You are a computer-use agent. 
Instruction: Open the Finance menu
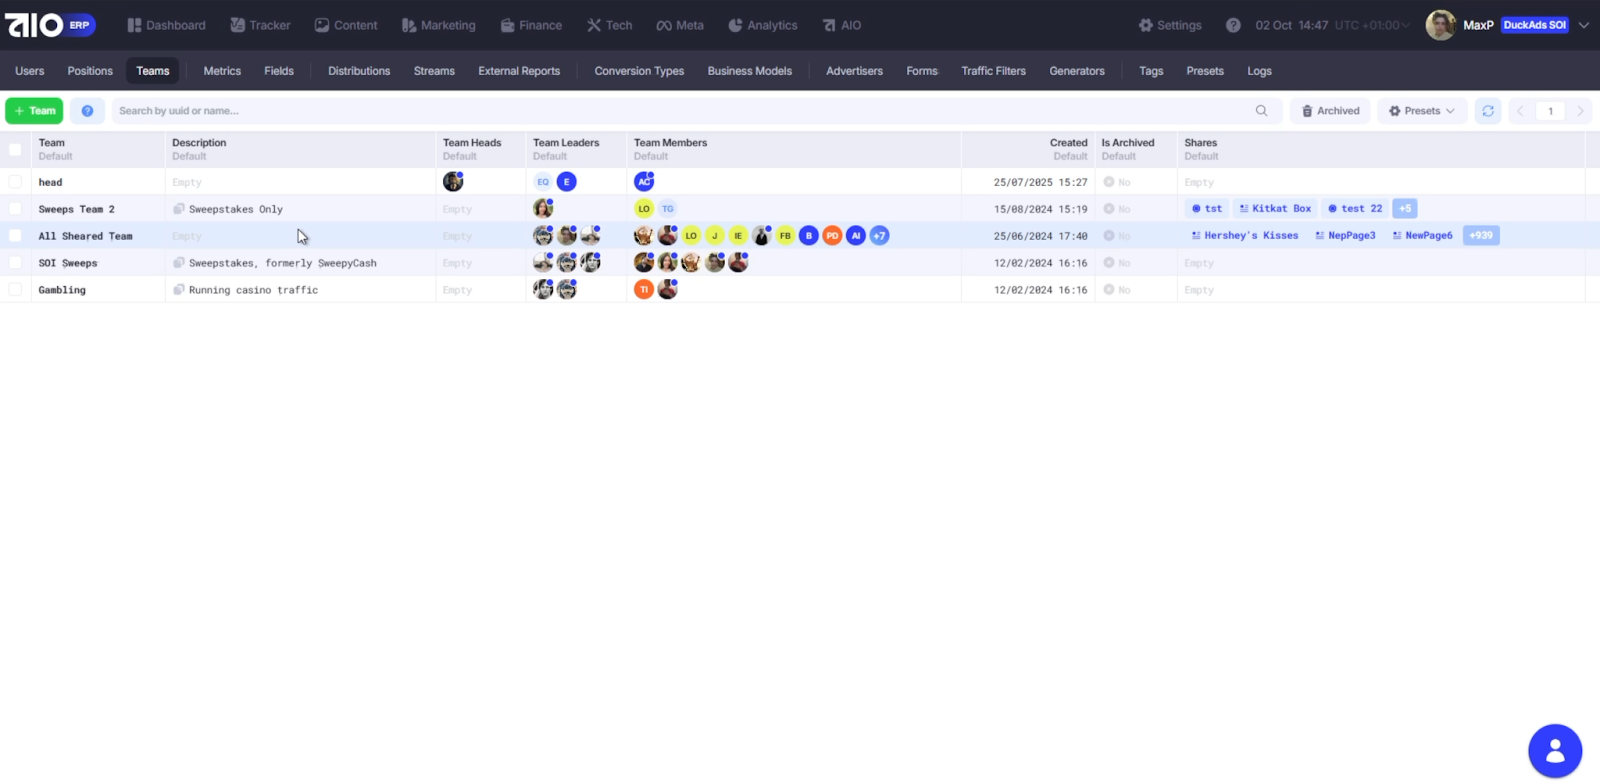coord(531,25)
